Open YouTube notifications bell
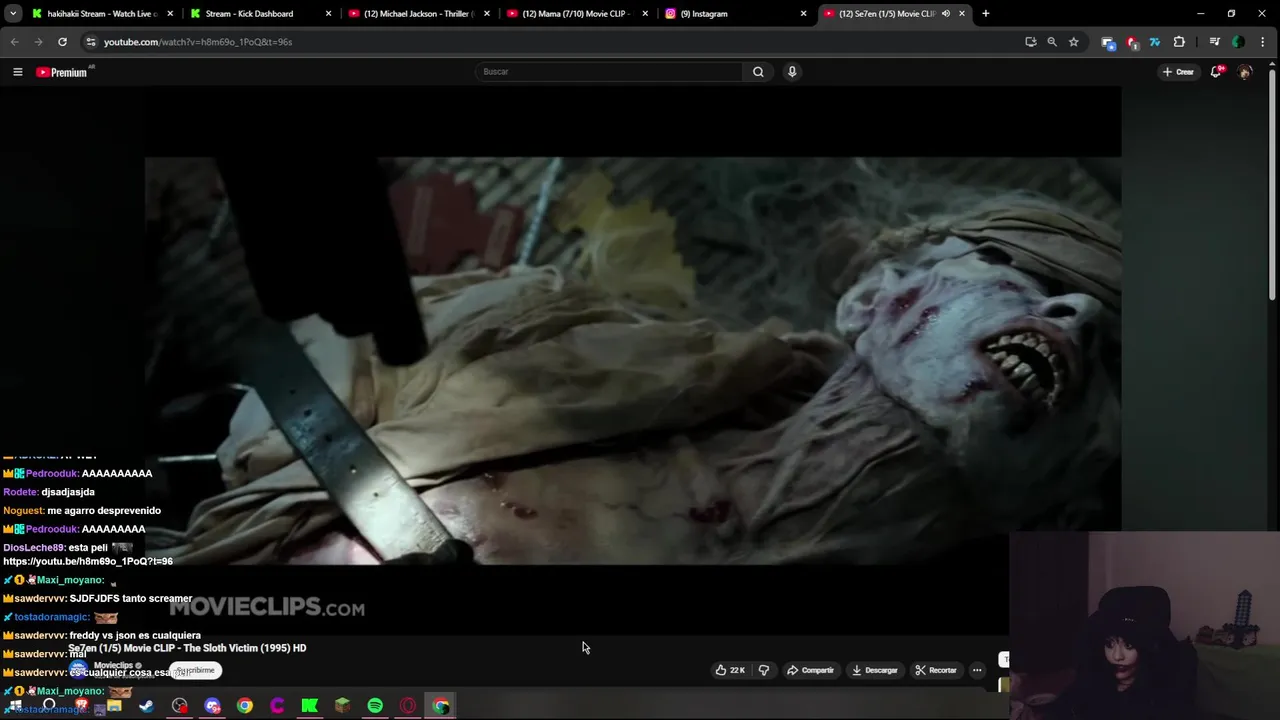Viewport: 1280px width, 720px height. coord(1217,72)
